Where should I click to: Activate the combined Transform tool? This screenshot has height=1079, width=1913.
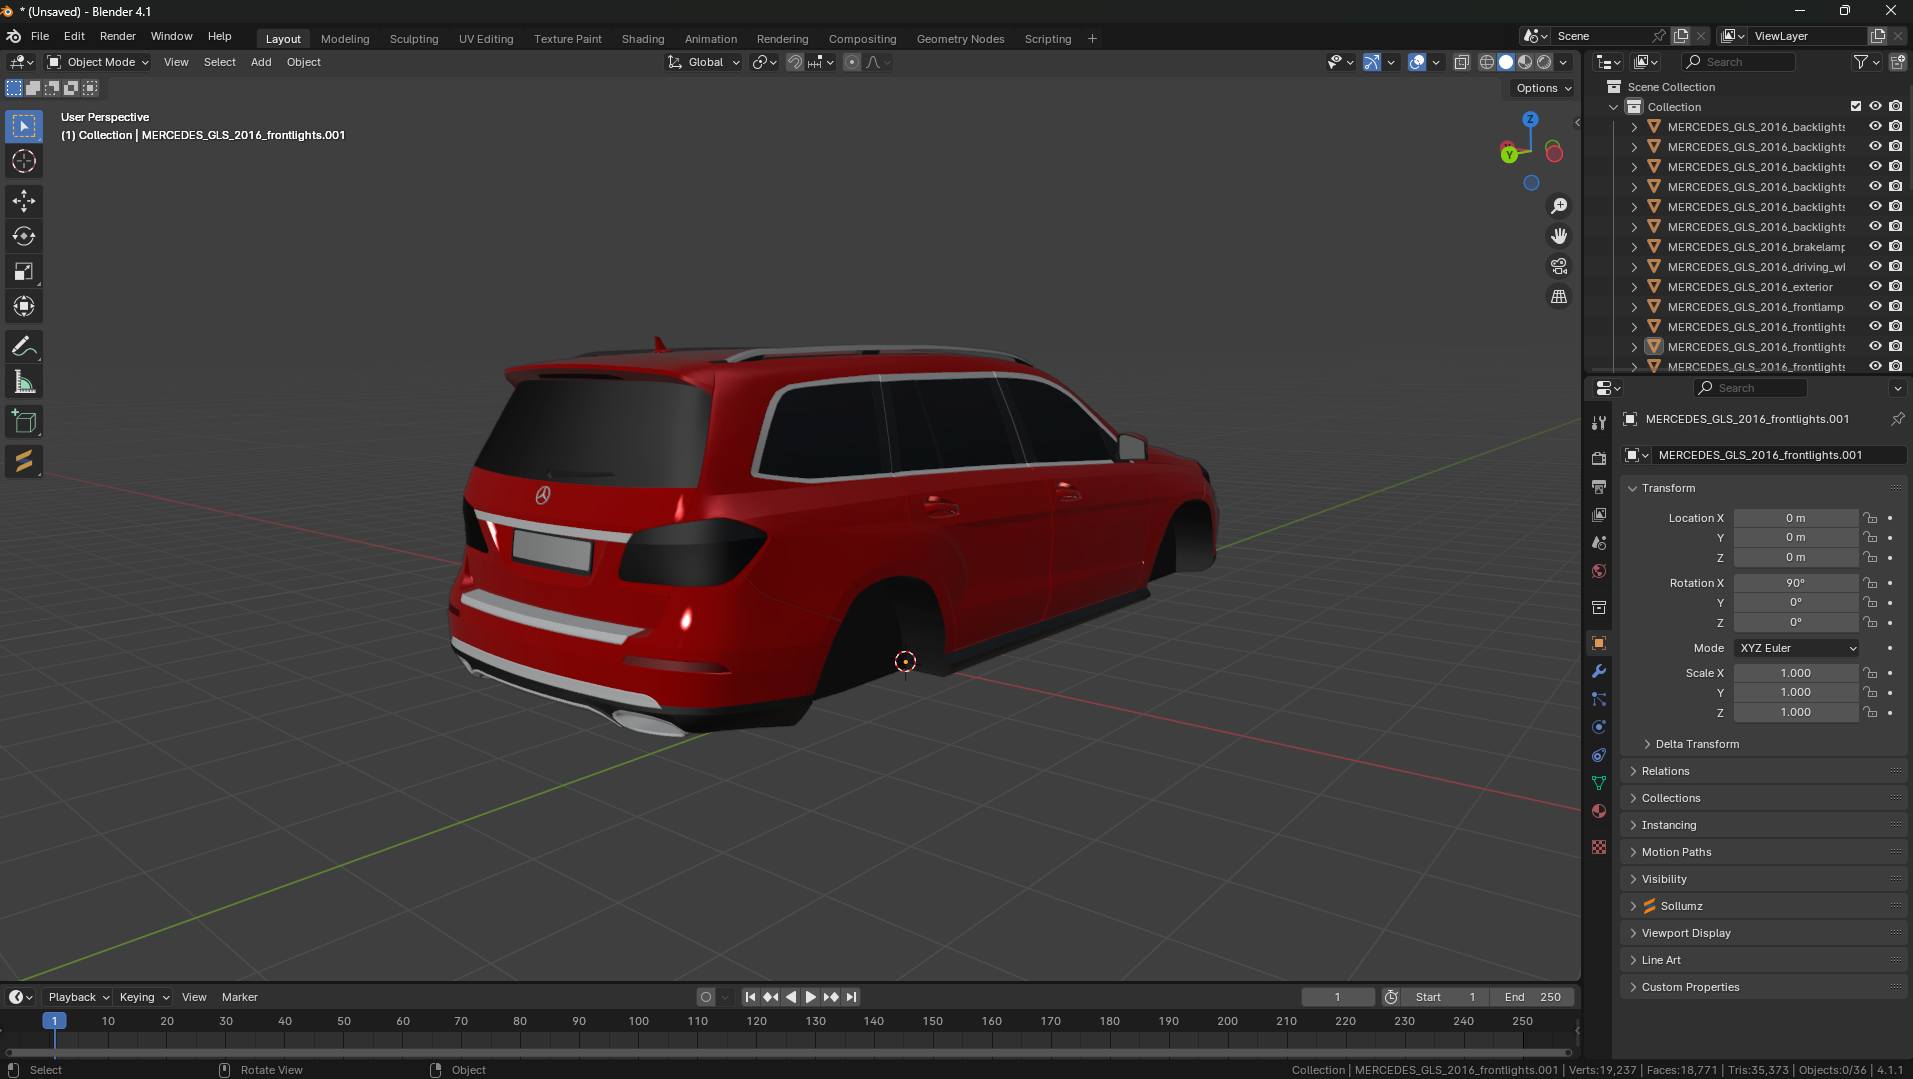[x=24, y=306]
